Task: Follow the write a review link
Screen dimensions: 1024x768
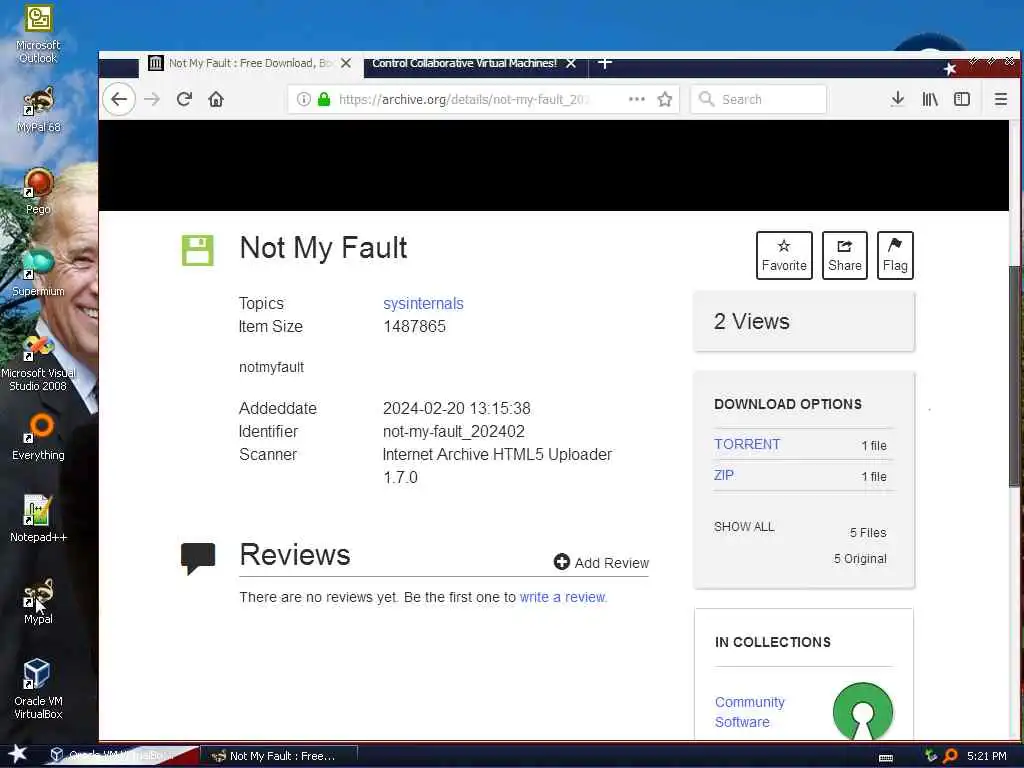Action: (563, 597)
